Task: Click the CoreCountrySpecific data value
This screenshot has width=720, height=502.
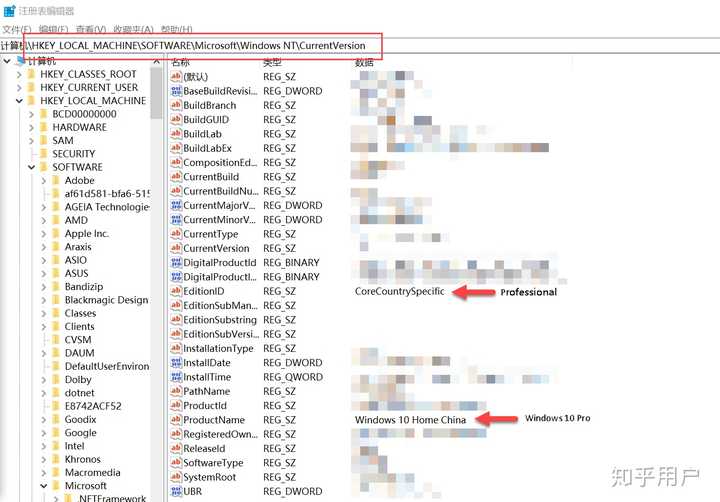Action: (x=399, y=291)
